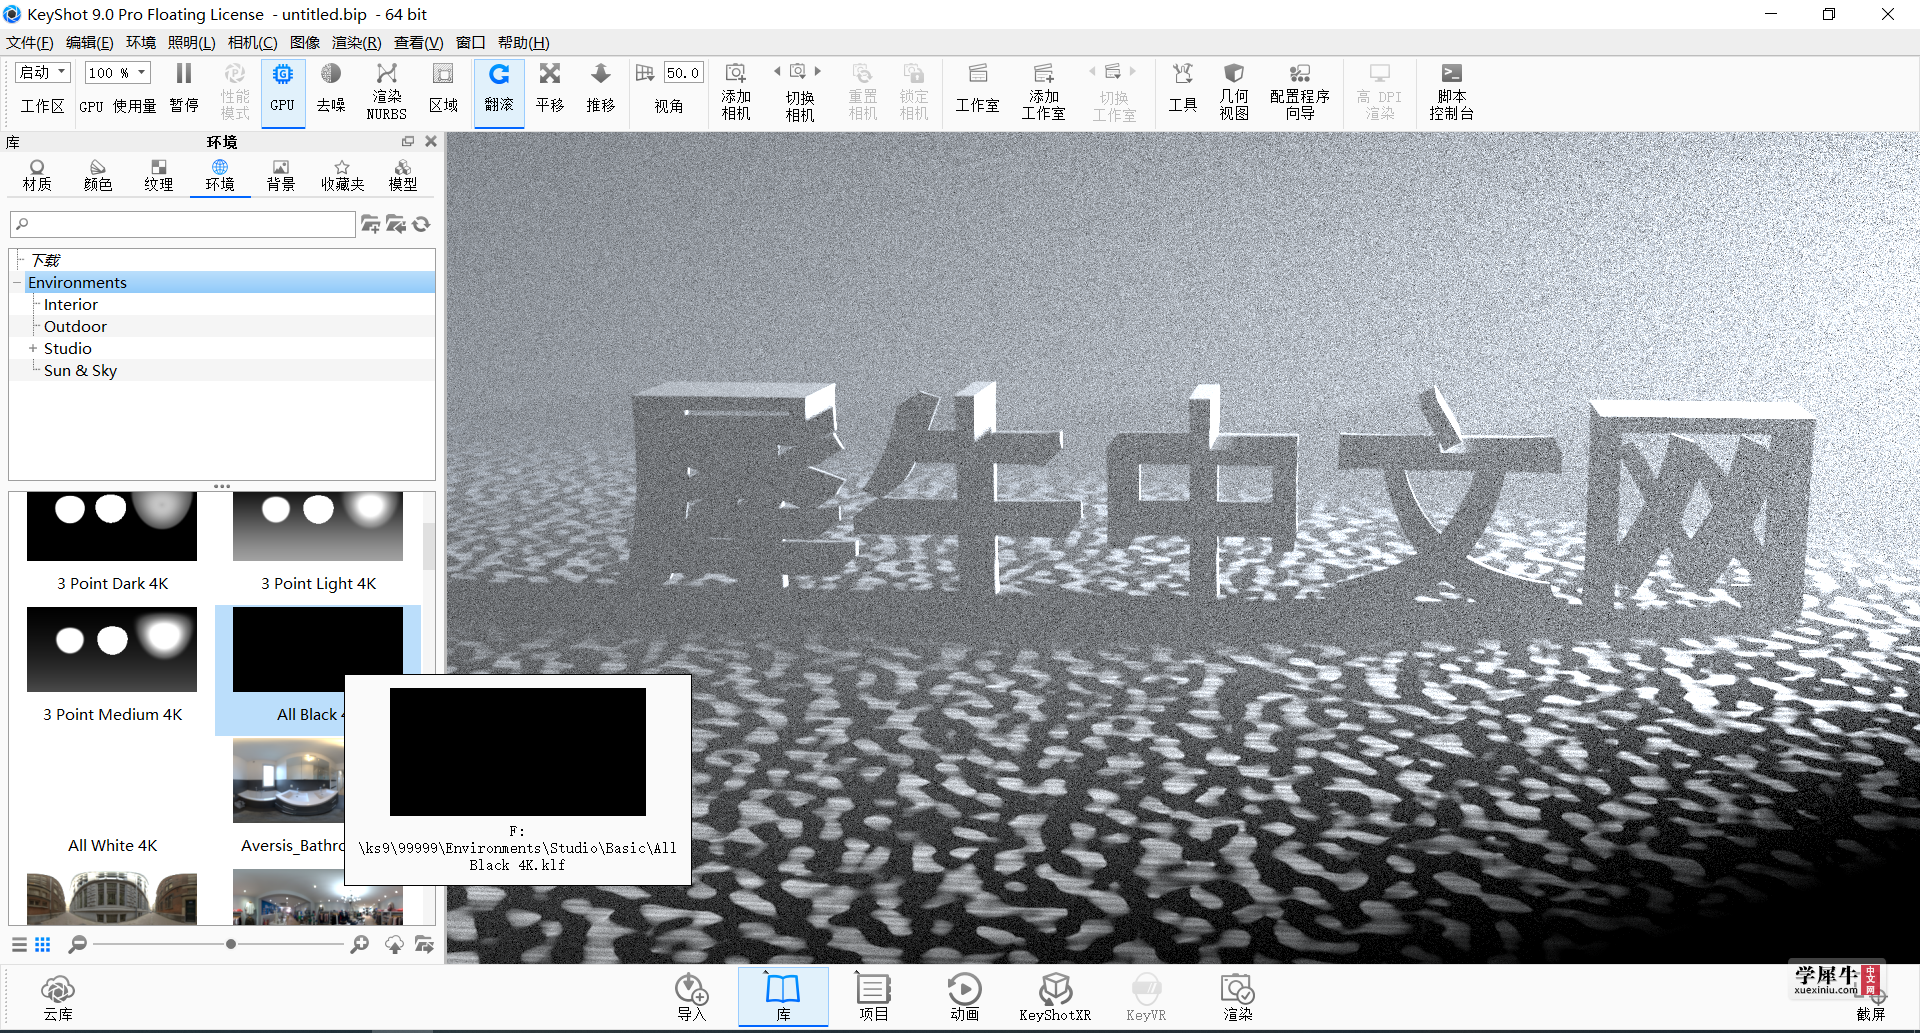Open the 编辑(E) menu
This screenshot has width=1920, height=1033.
[90, 42]
